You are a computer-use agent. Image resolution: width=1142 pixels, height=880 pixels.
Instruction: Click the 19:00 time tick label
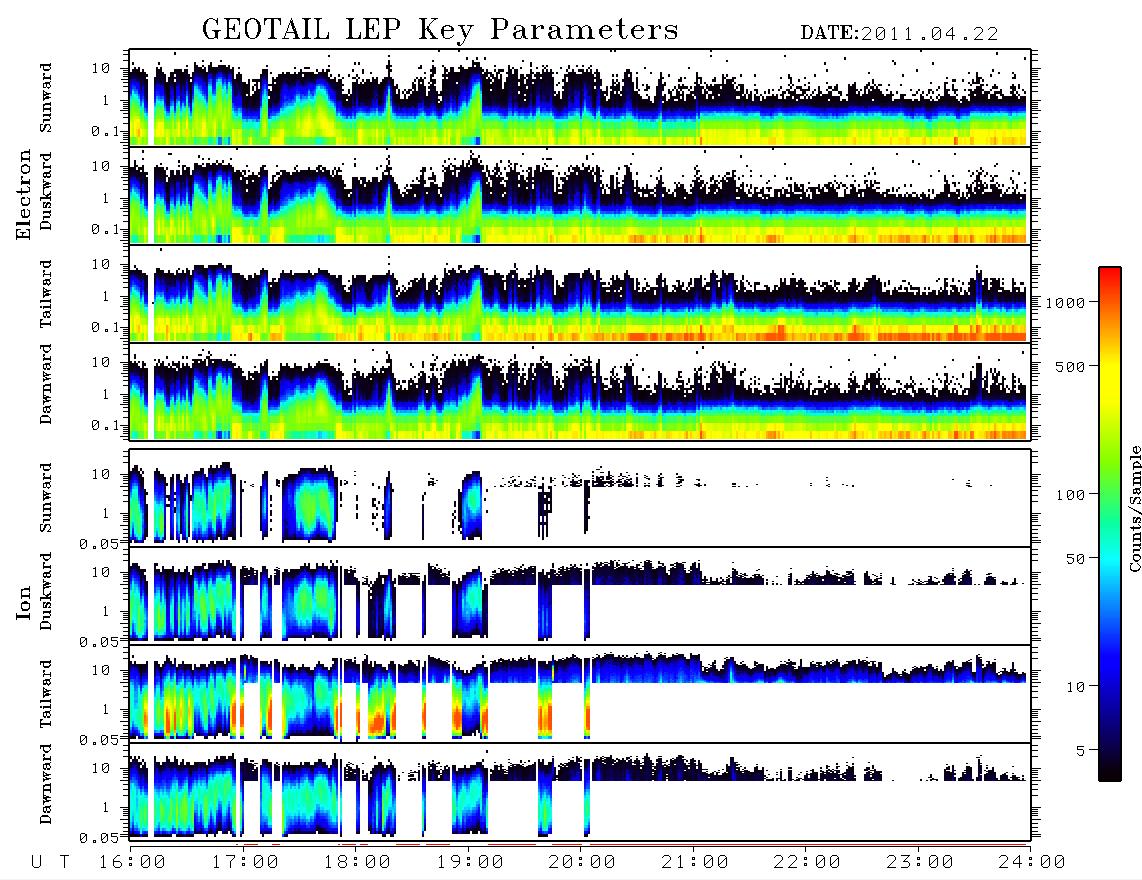(470, 862)
